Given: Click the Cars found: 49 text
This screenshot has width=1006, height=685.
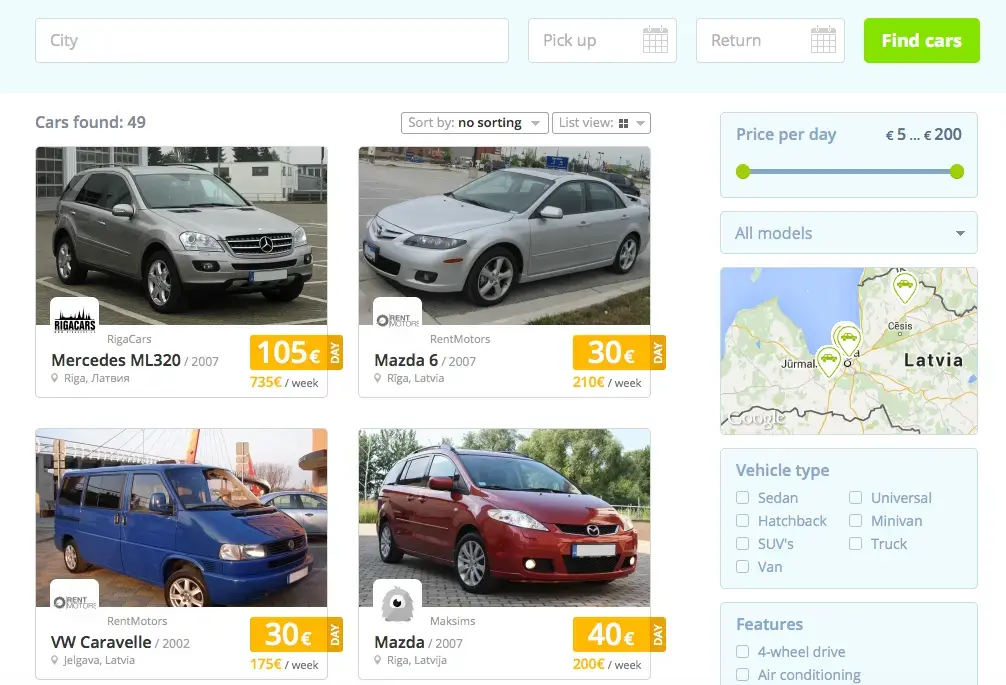Looking at the screenshot, I should pyautogui.click(x=90, y=122).
